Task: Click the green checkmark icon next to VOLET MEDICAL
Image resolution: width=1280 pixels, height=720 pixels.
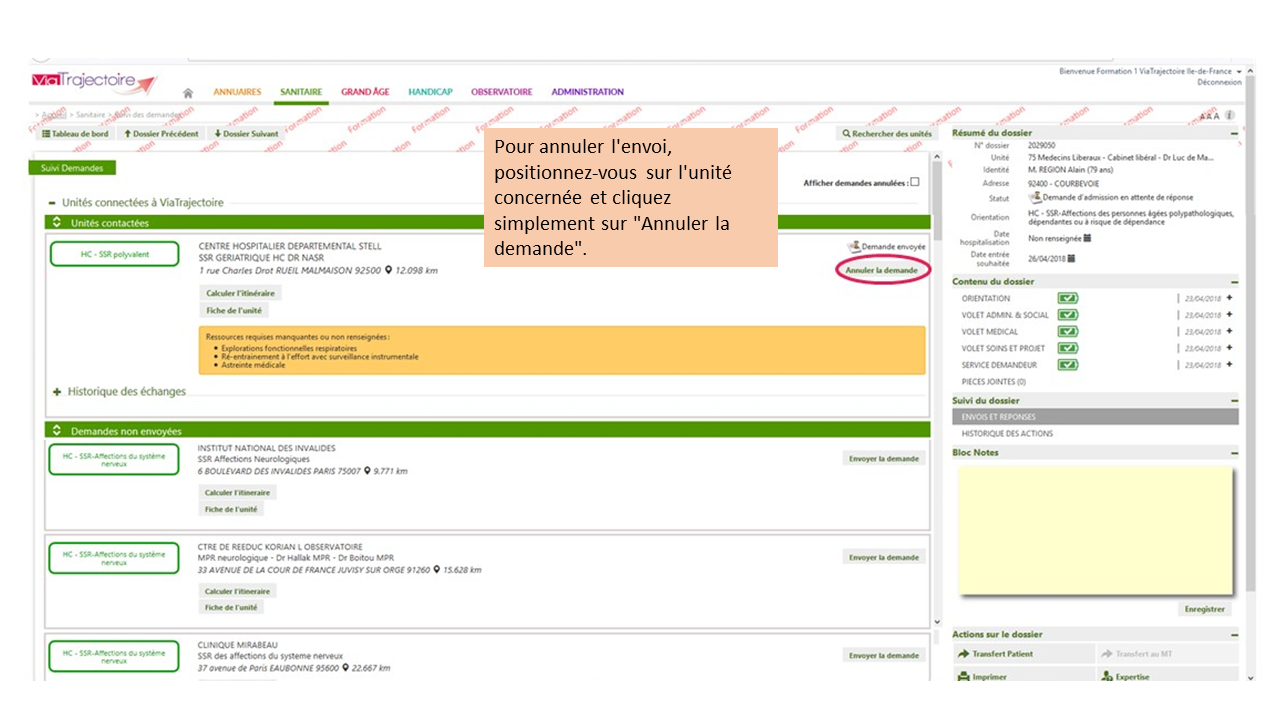Action: [x=1068, y=331]
